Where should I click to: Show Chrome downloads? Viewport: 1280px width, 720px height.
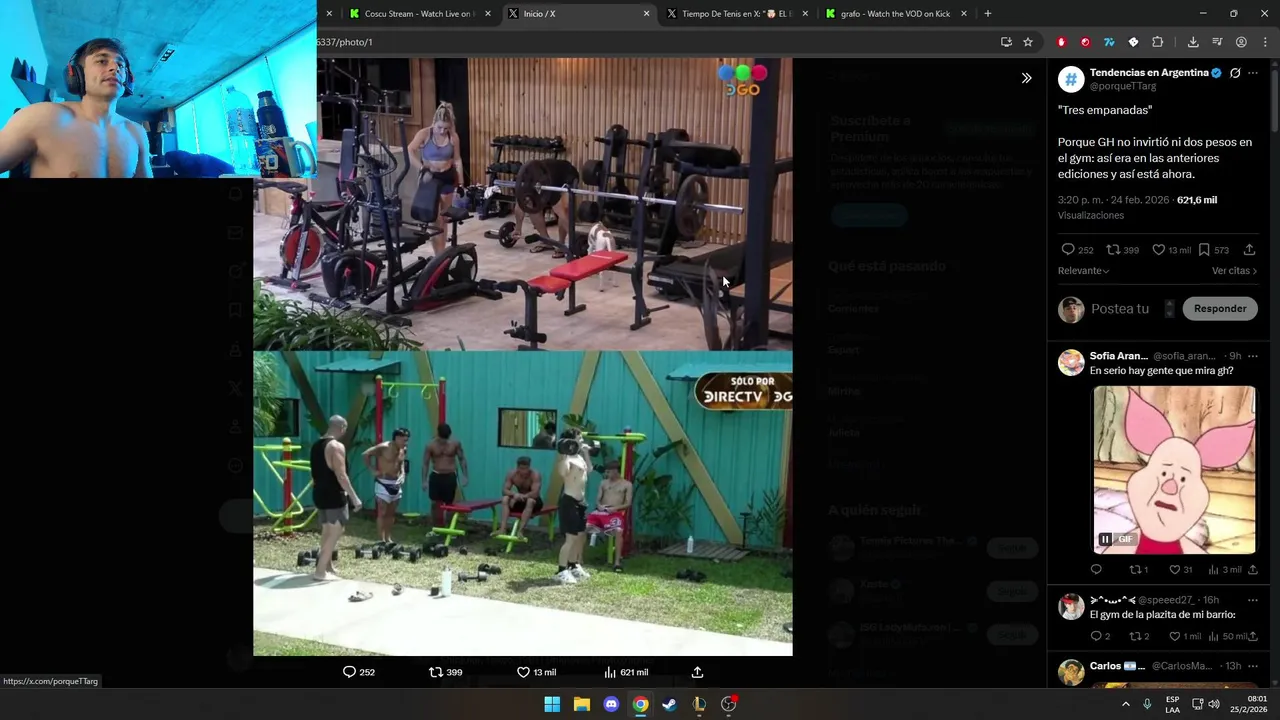1193,42
